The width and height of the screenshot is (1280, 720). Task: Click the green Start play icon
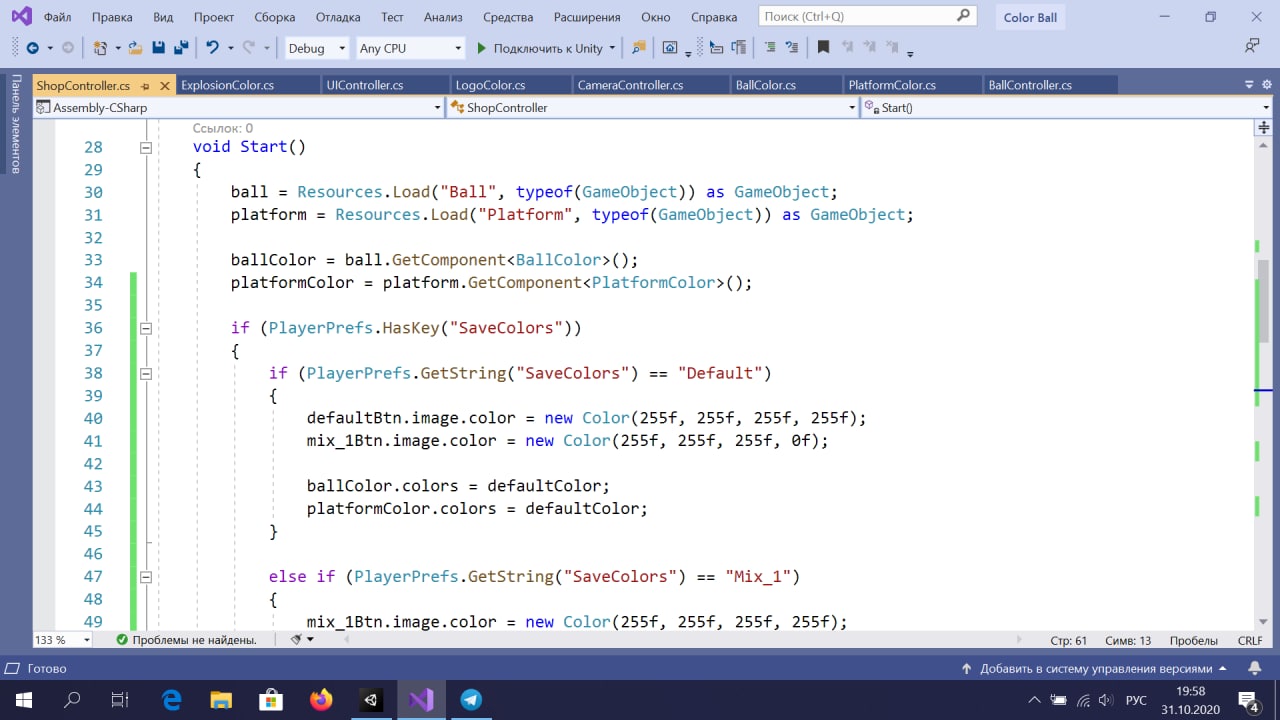(x=481, y=48)
